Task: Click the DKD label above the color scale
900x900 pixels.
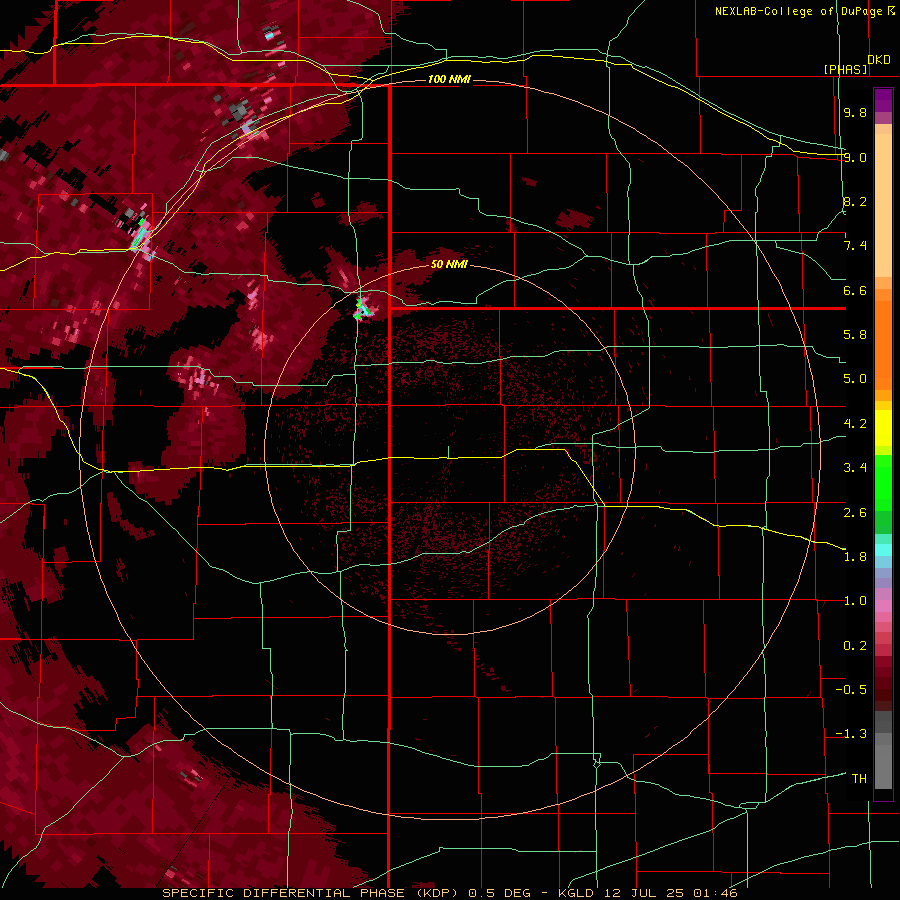Action: (x=879, y=60)
